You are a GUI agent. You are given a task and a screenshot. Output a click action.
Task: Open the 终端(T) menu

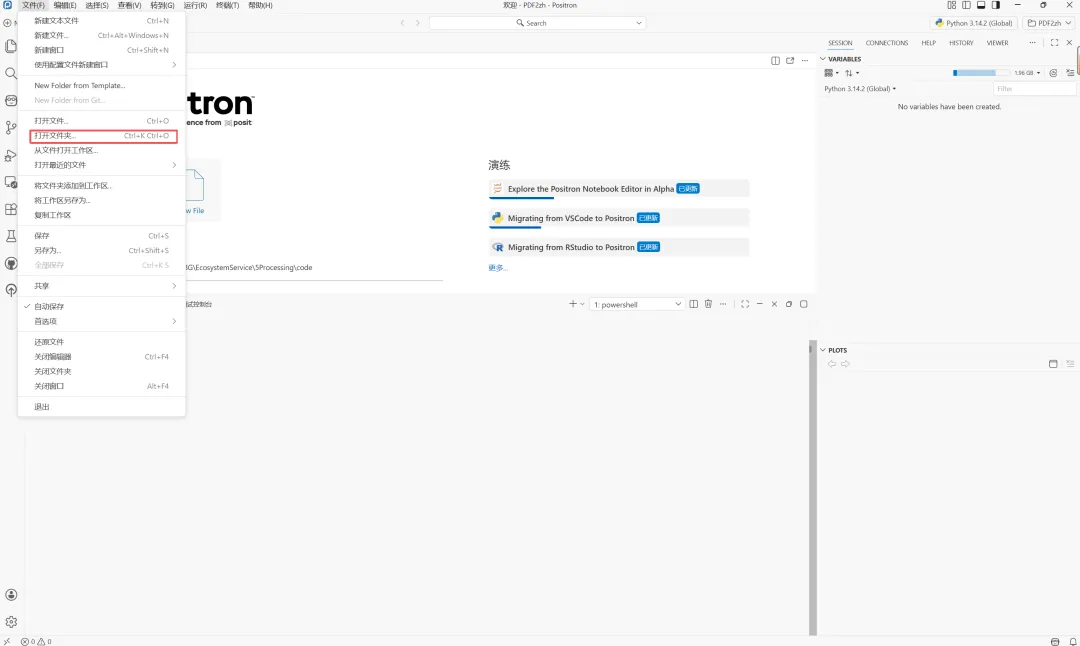point(227,5)
